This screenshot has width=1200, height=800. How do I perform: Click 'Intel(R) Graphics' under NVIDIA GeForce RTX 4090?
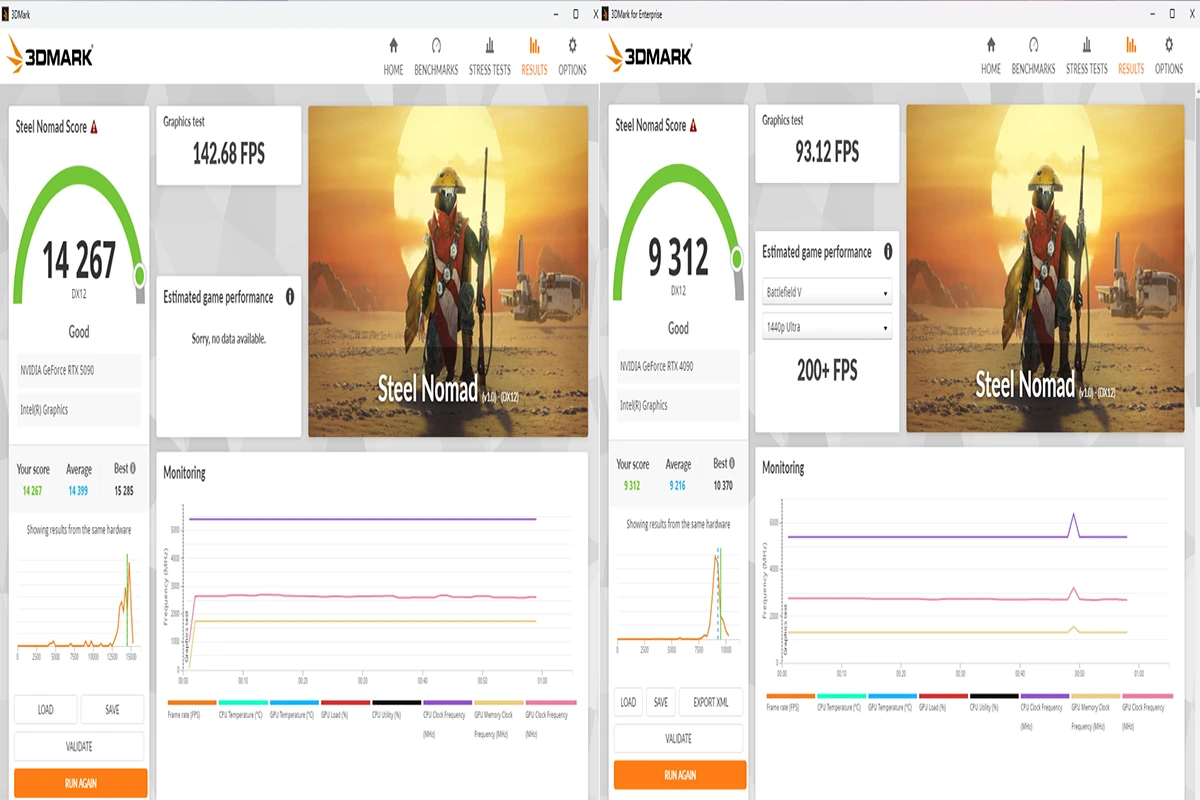[644, 405]
